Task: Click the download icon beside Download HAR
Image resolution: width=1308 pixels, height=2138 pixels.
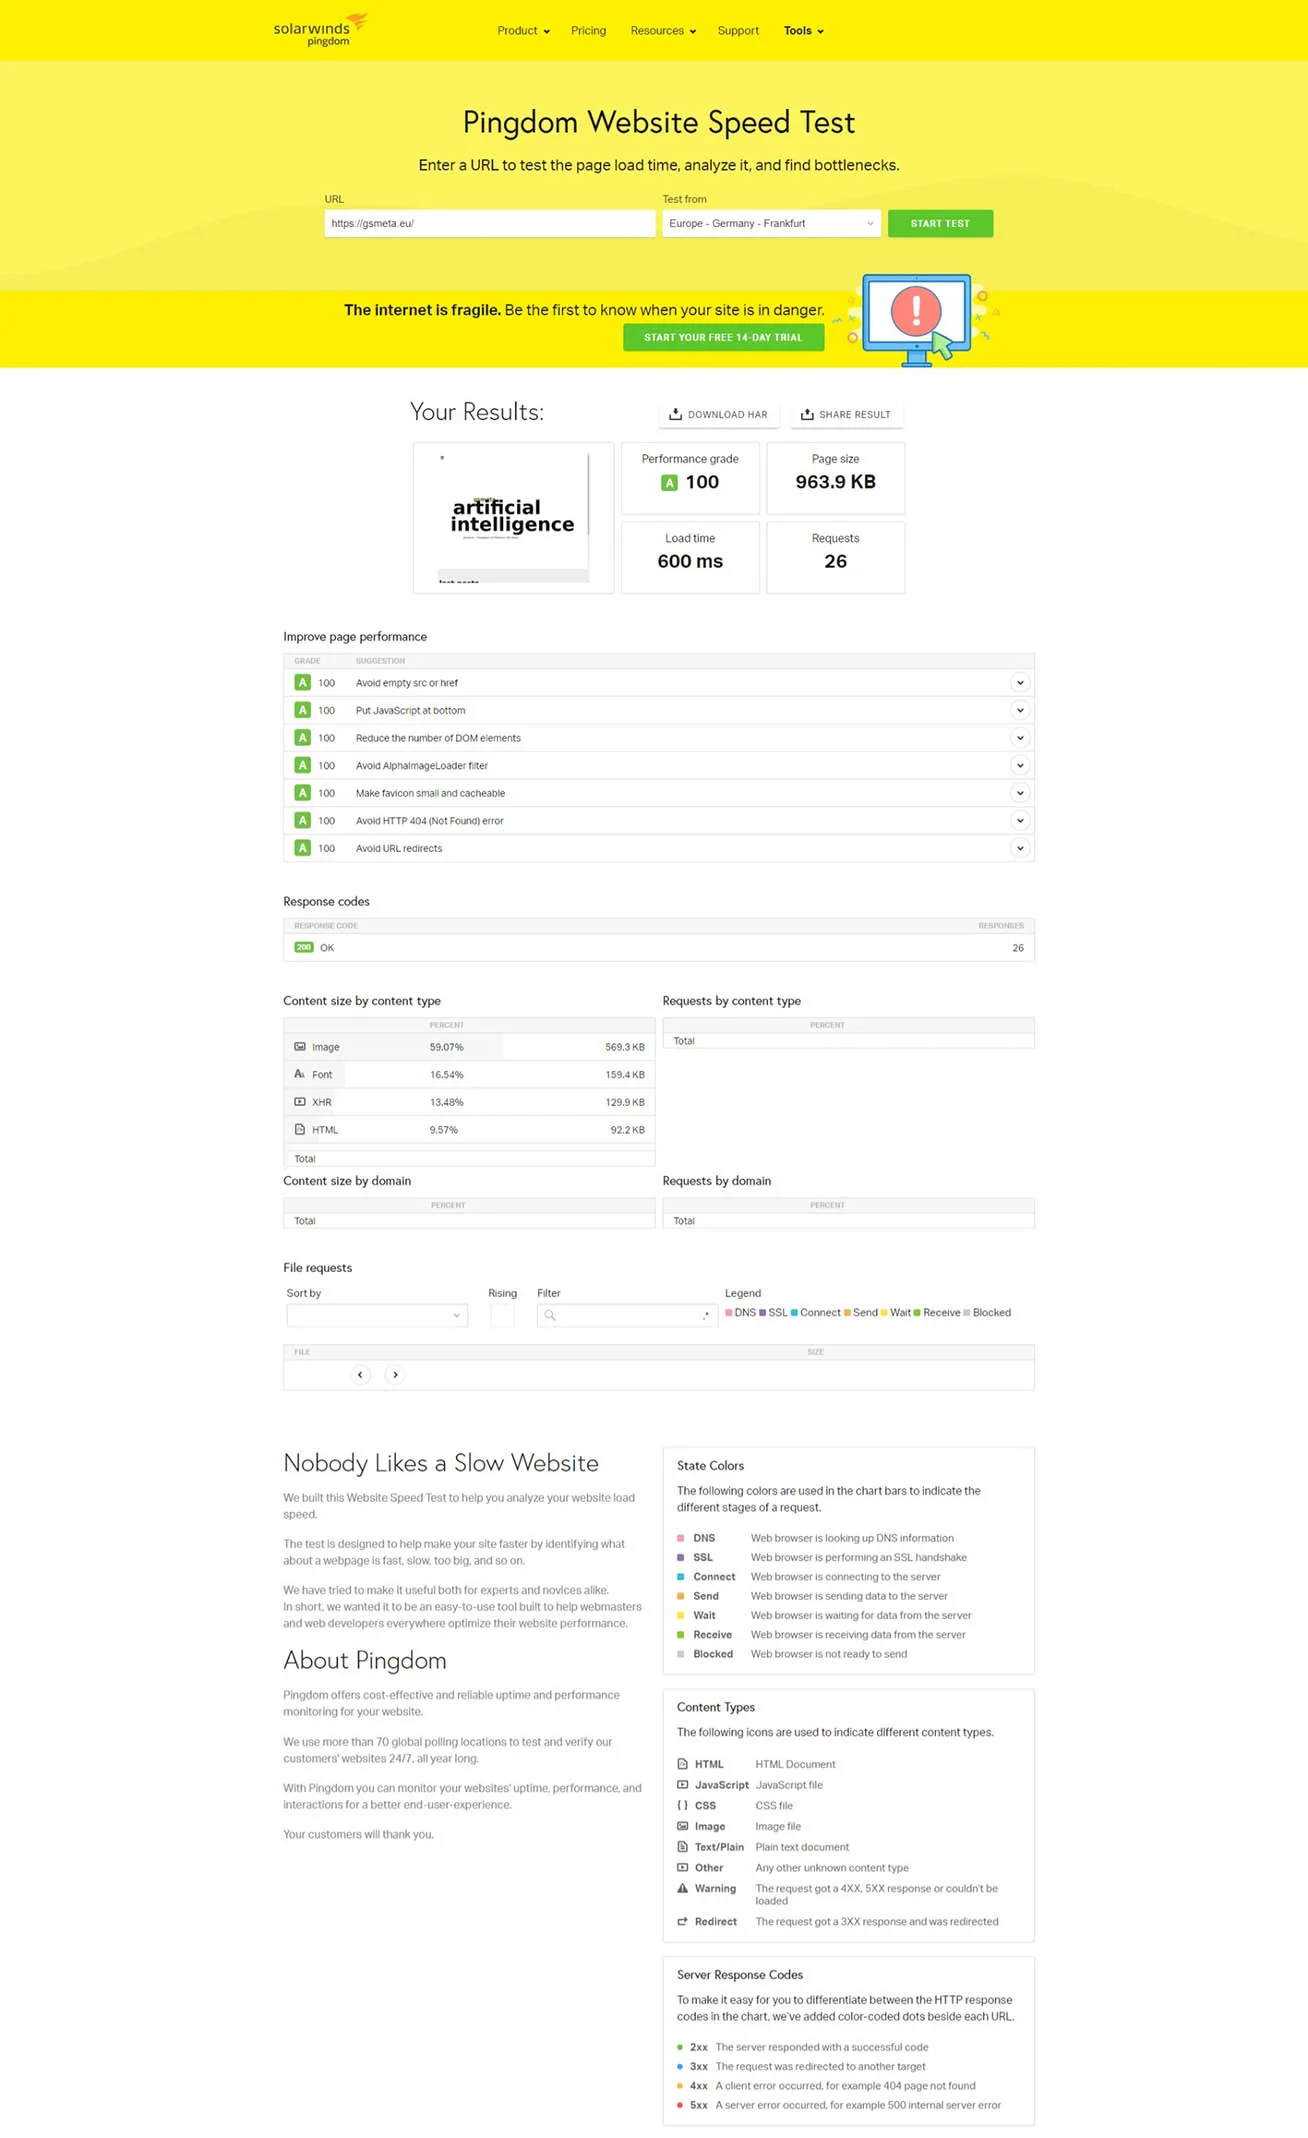Action: tap(675, 414)
